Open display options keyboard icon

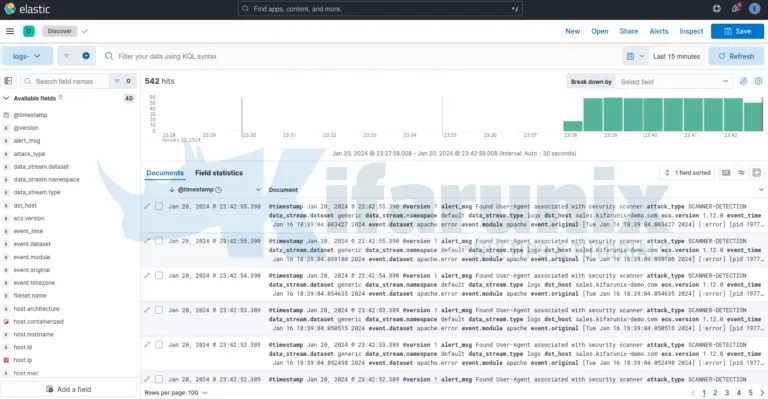[x=726, y=172]
